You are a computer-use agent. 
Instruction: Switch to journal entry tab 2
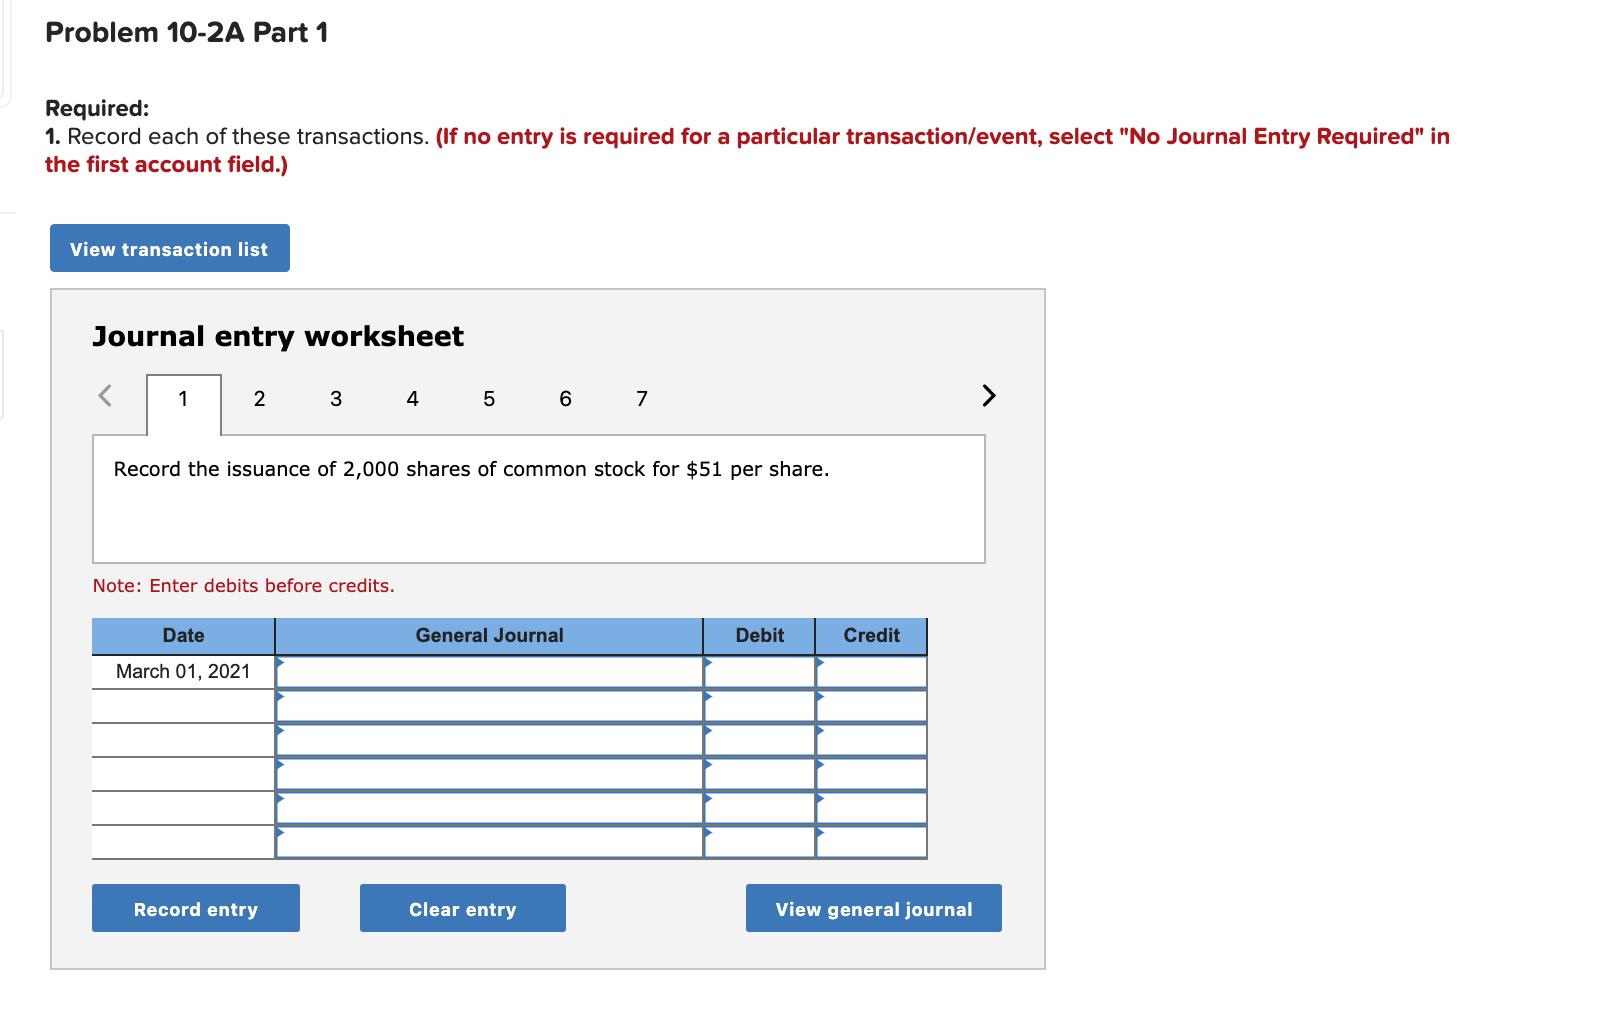click(x=259, y=398)
